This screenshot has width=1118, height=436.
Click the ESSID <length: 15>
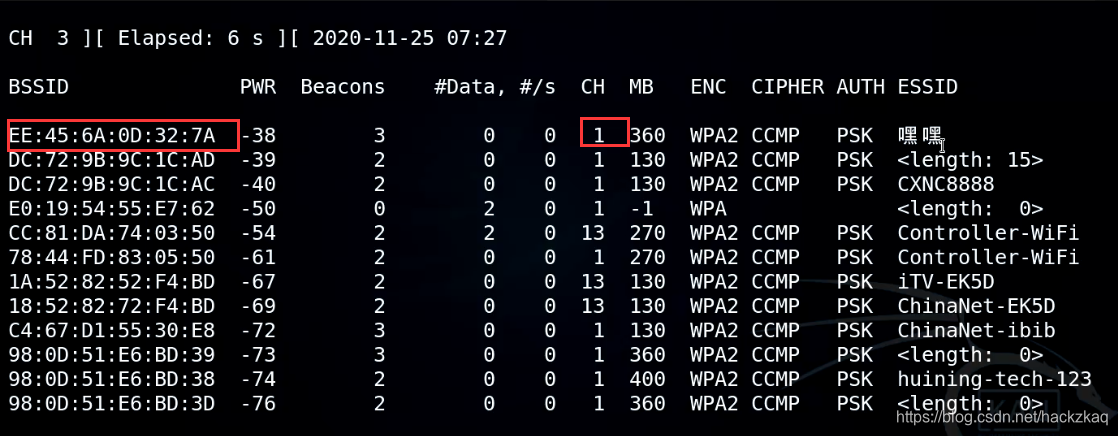[x=970, y=160]
